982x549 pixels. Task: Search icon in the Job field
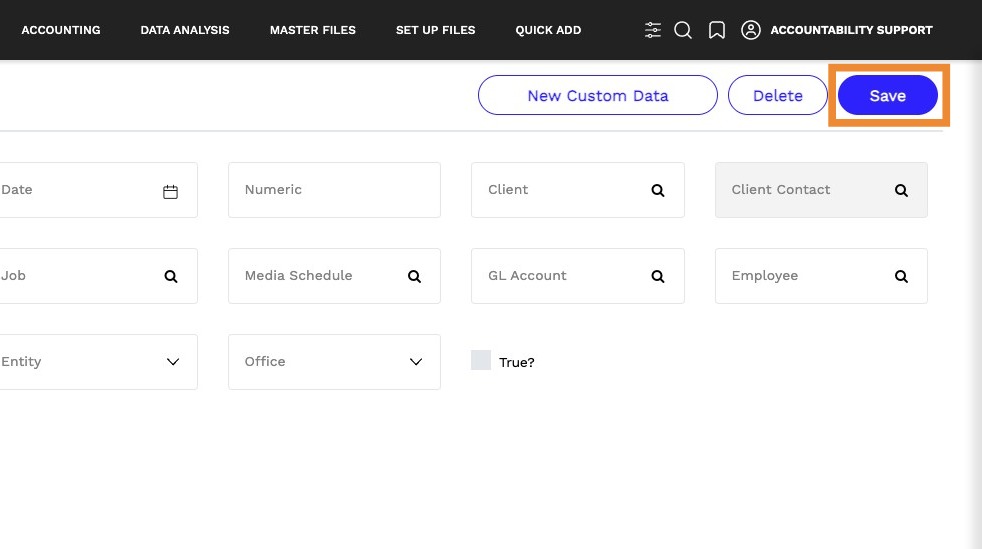point(171,276)
